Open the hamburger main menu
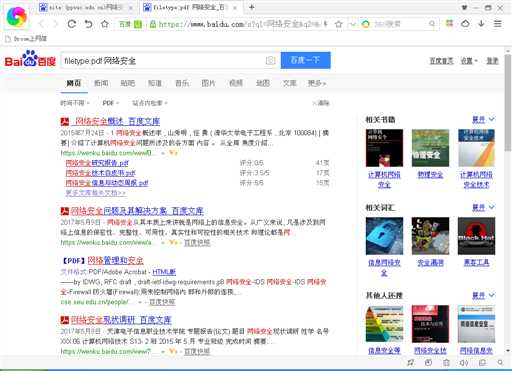512x371 pixels. tap(498, 23)
